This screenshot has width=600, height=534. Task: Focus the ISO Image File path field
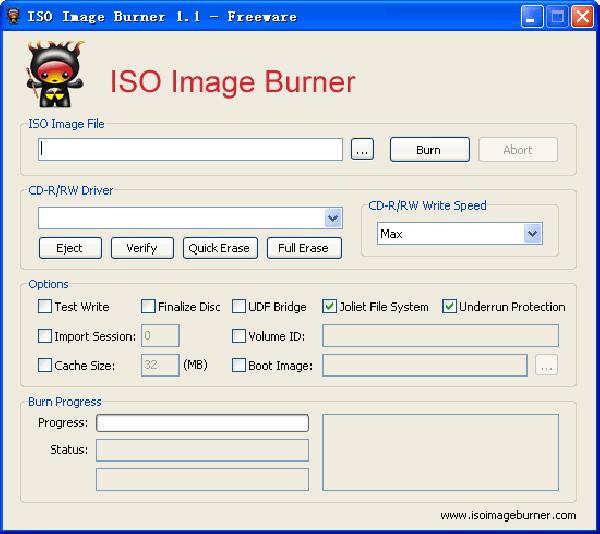(190, 150)
